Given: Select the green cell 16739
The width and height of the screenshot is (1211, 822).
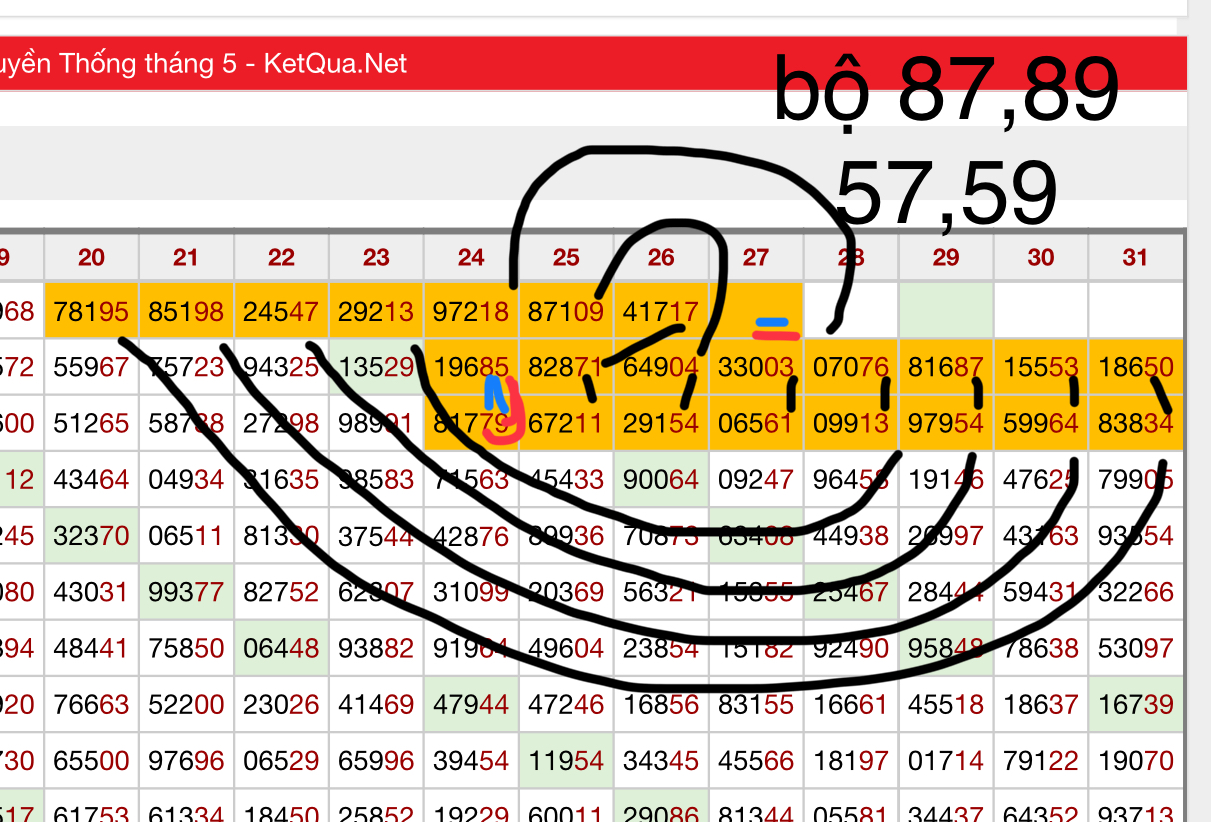Looking at the screenshot, I should click(1135, 705).
